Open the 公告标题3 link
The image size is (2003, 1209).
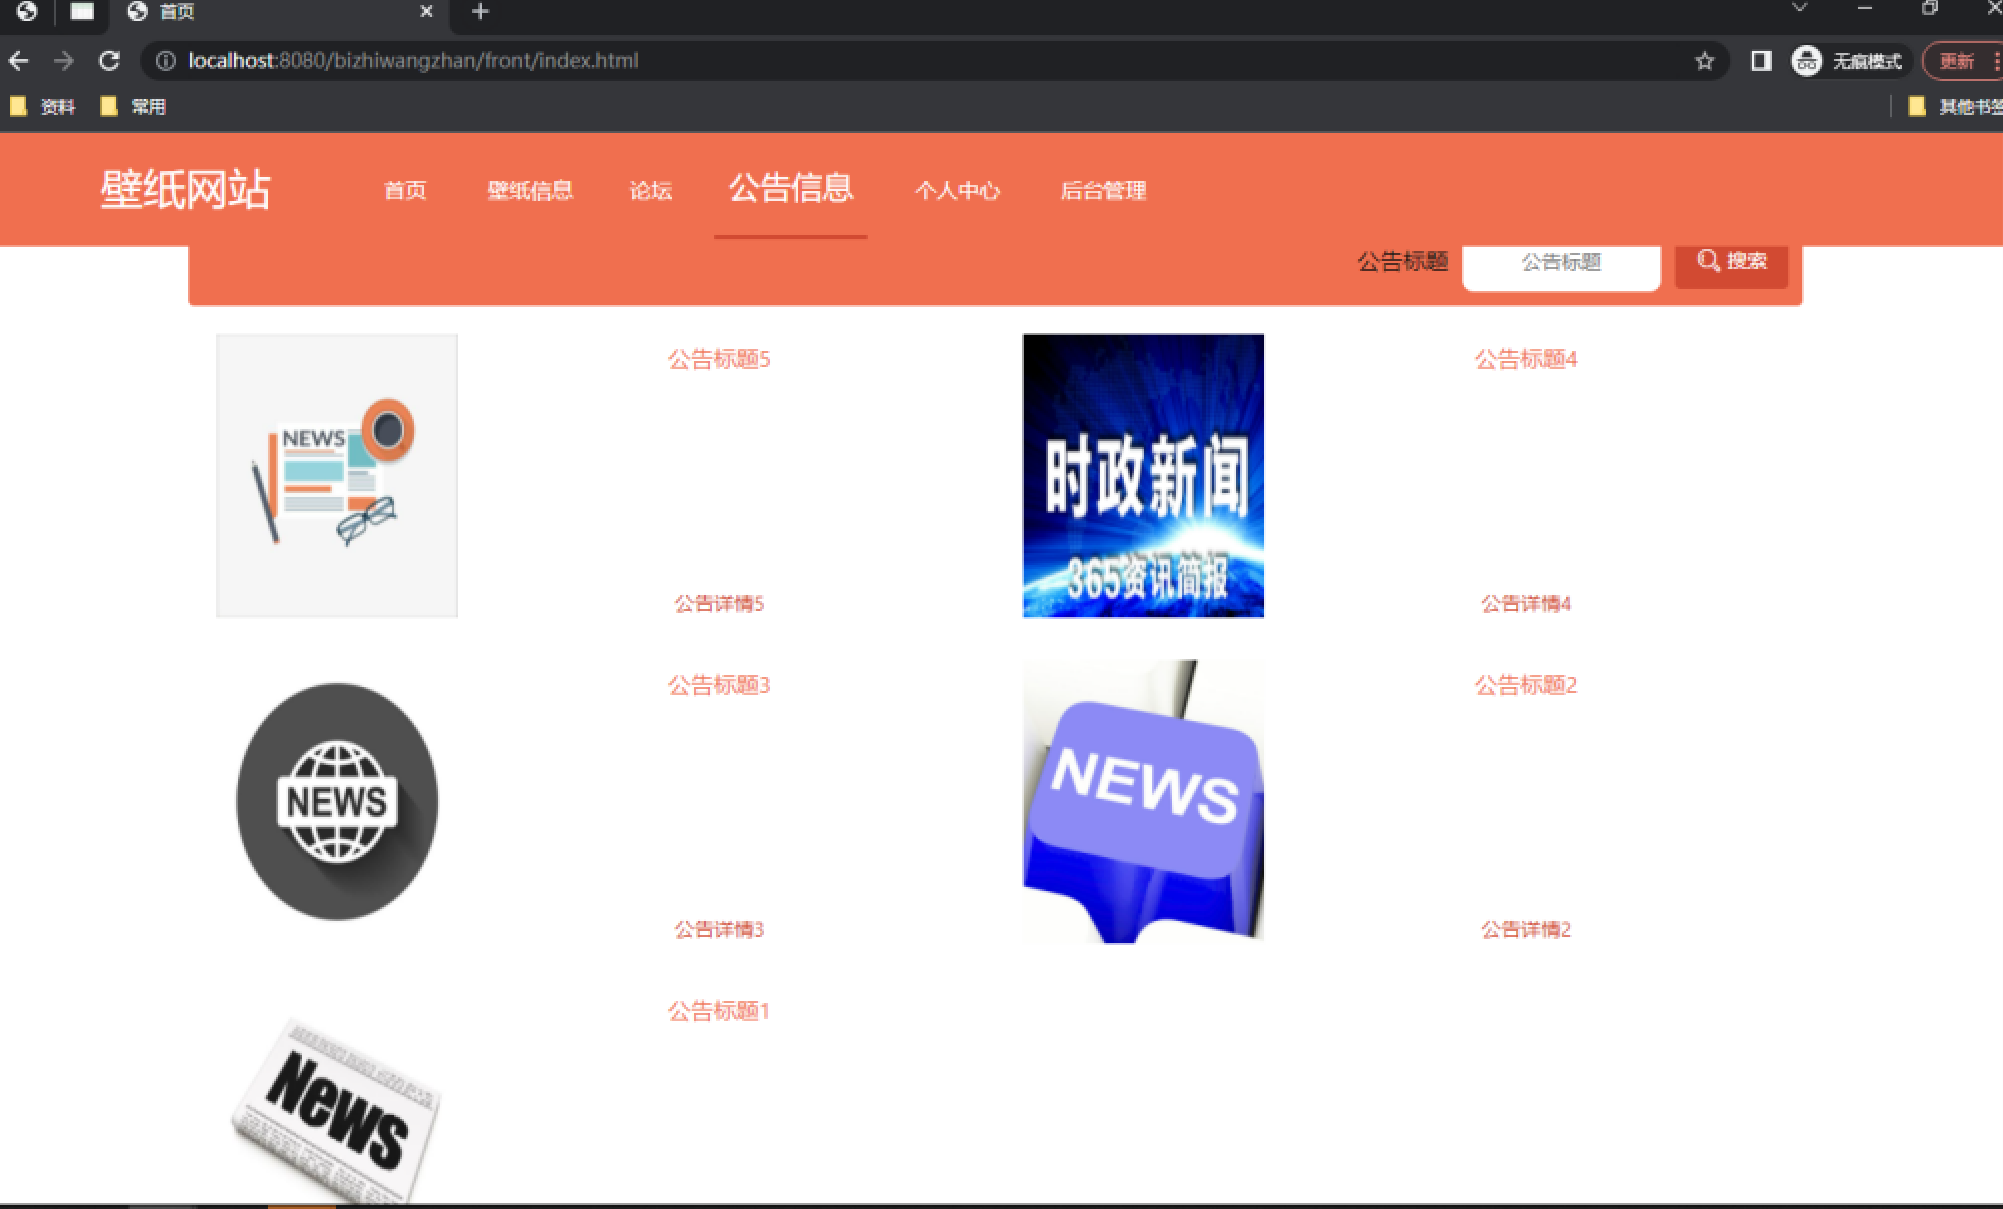pyautogui.click(x=719, y=685)
